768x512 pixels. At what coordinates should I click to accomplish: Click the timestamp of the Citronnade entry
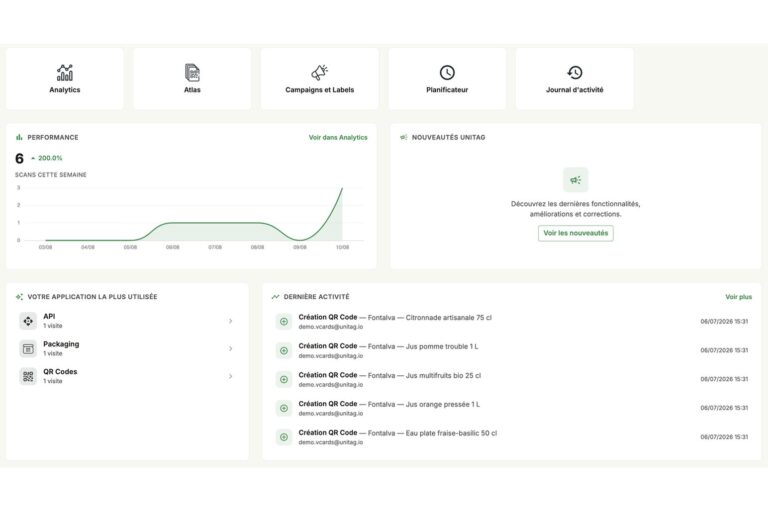(724, 321)
